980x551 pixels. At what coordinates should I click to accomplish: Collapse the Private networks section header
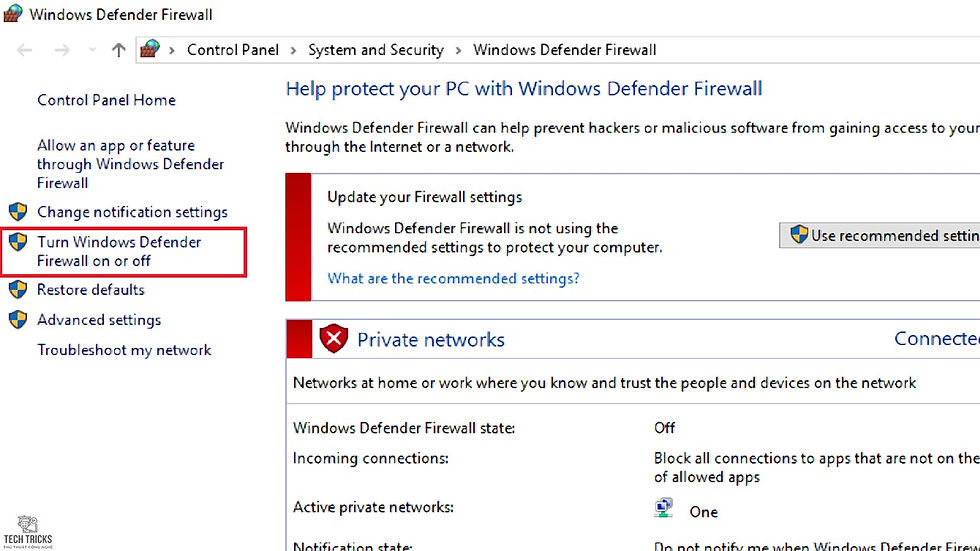(x=633, y=339)
